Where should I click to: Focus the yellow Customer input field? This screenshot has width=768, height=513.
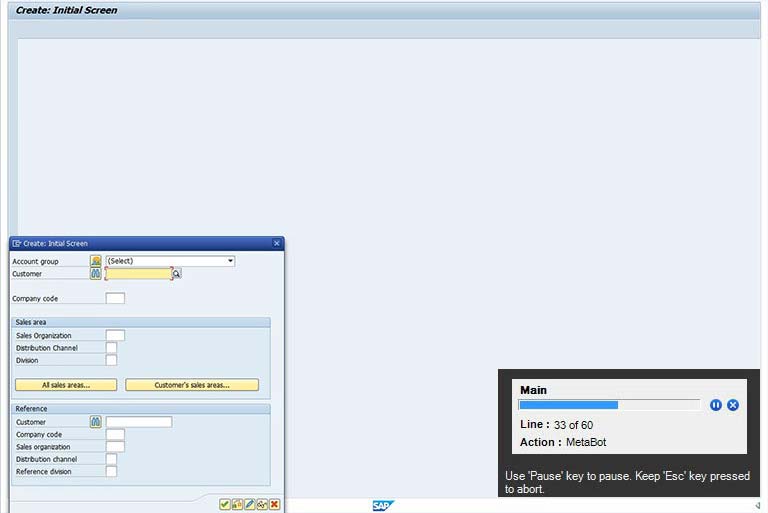click(138, 273)
